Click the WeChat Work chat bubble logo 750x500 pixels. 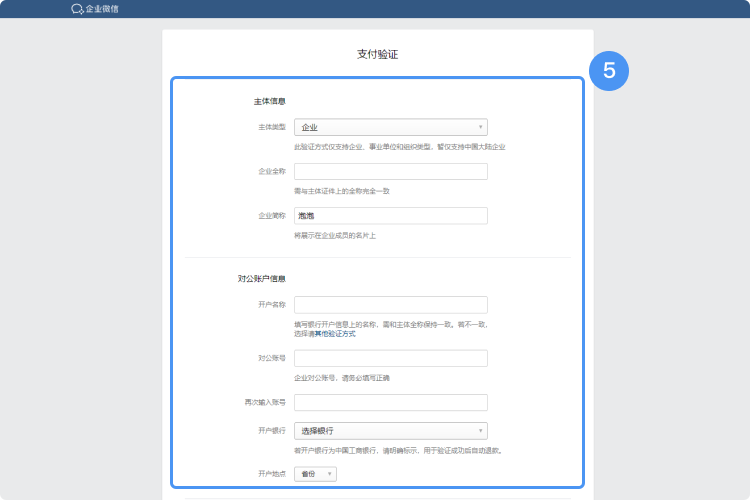coord(77,9)
